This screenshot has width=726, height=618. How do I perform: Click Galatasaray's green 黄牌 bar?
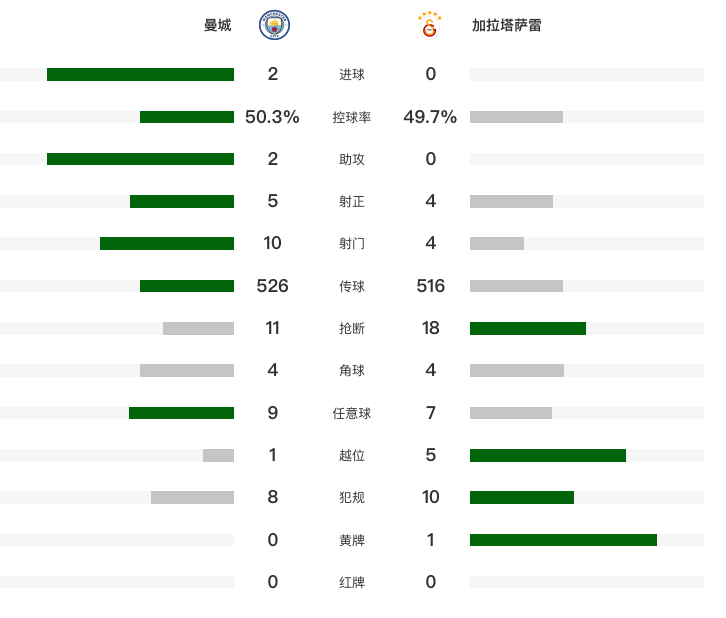[563, 540]
